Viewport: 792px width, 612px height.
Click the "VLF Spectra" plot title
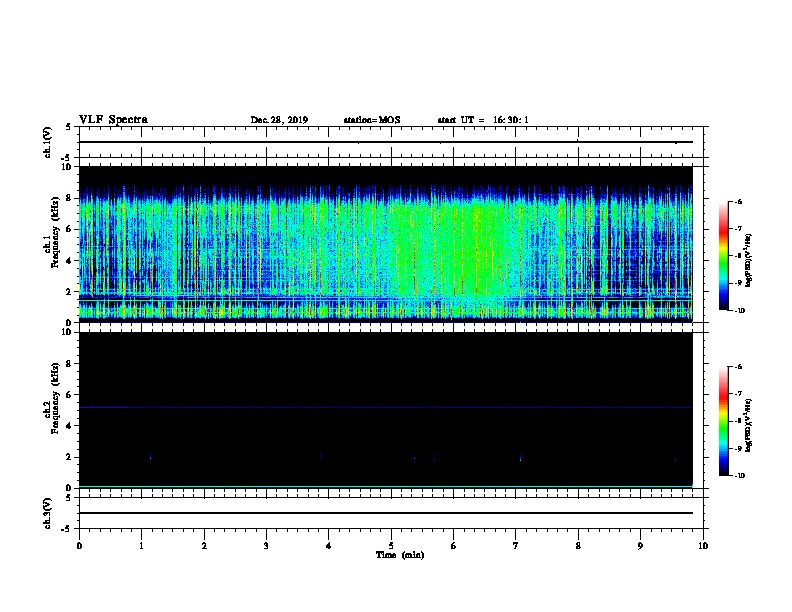point(113,120)
